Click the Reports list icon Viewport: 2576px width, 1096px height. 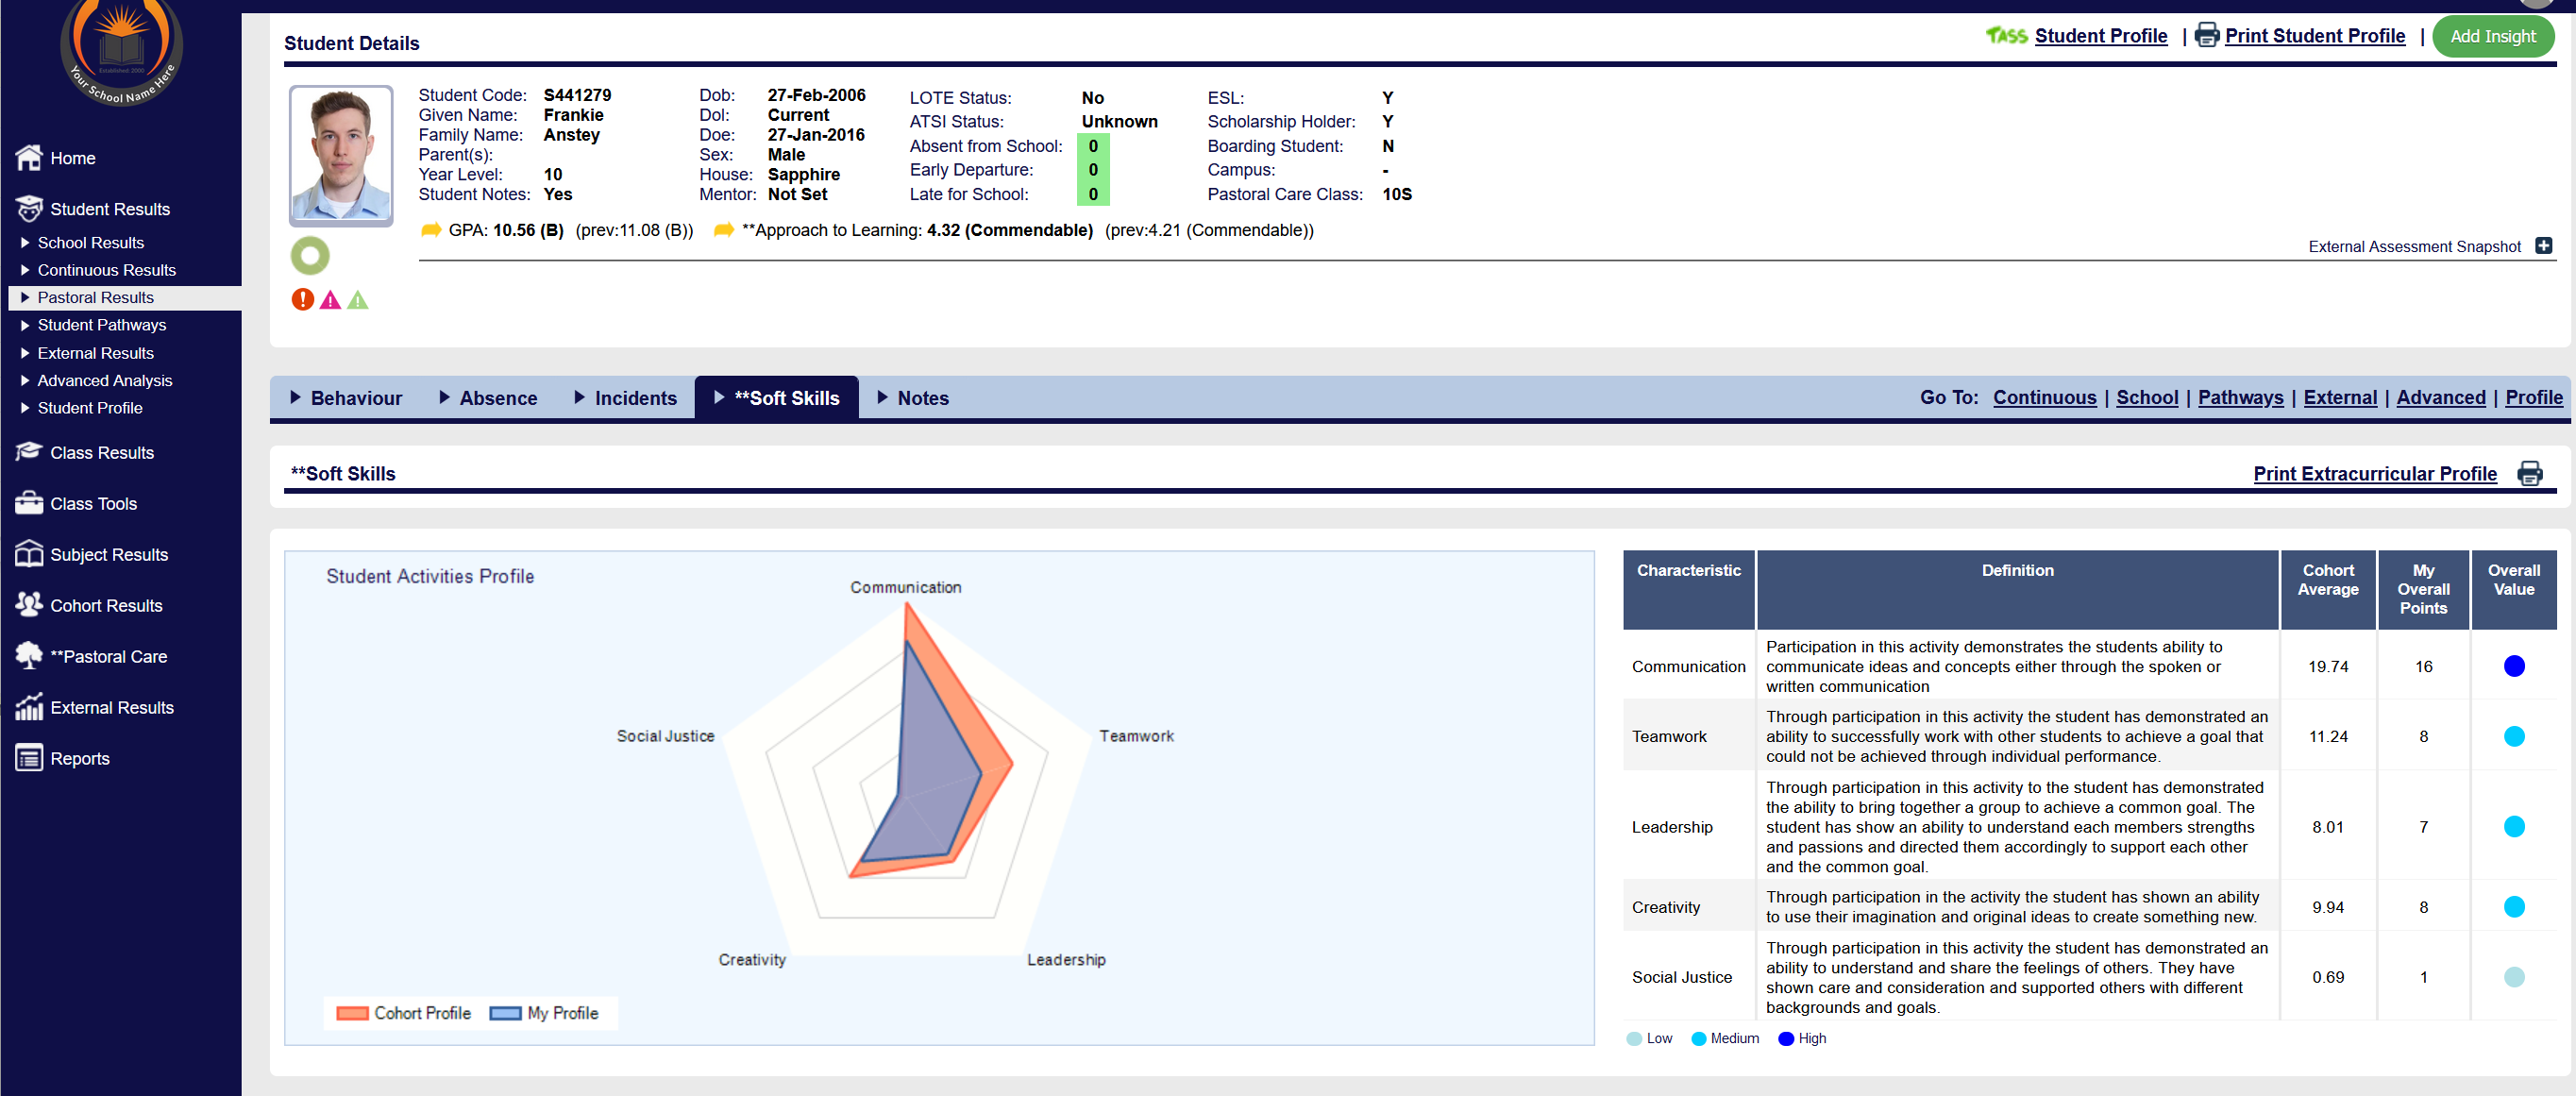[29, 758]
